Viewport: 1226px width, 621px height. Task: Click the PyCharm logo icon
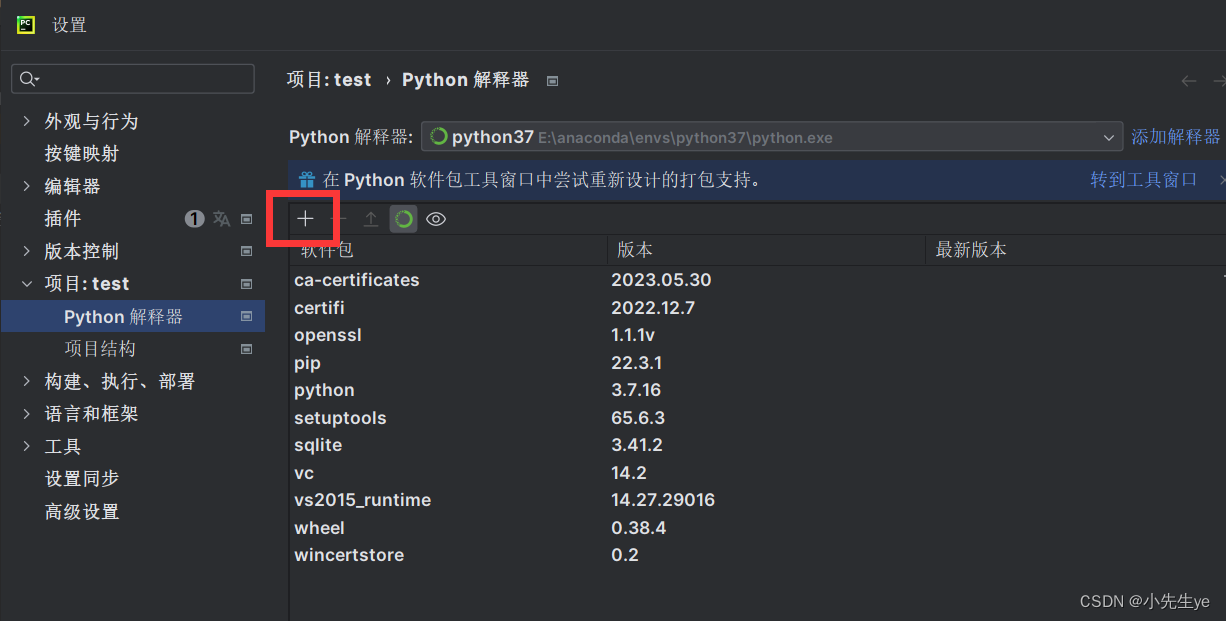click(x=24, y=24)
